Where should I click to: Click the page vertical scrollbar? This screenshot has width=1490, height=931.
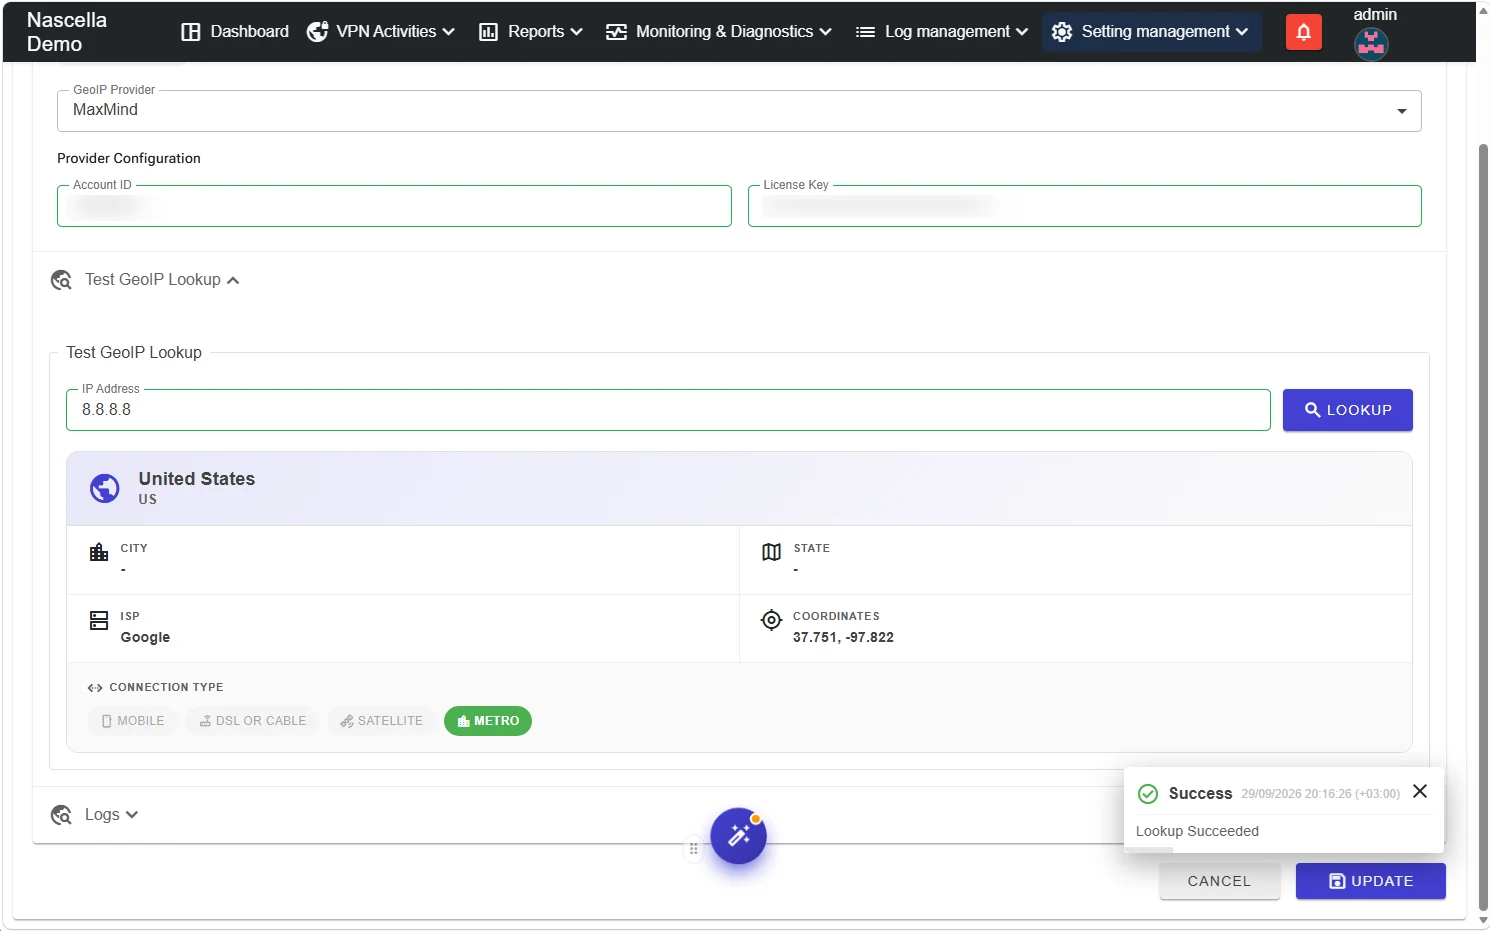1483,527
